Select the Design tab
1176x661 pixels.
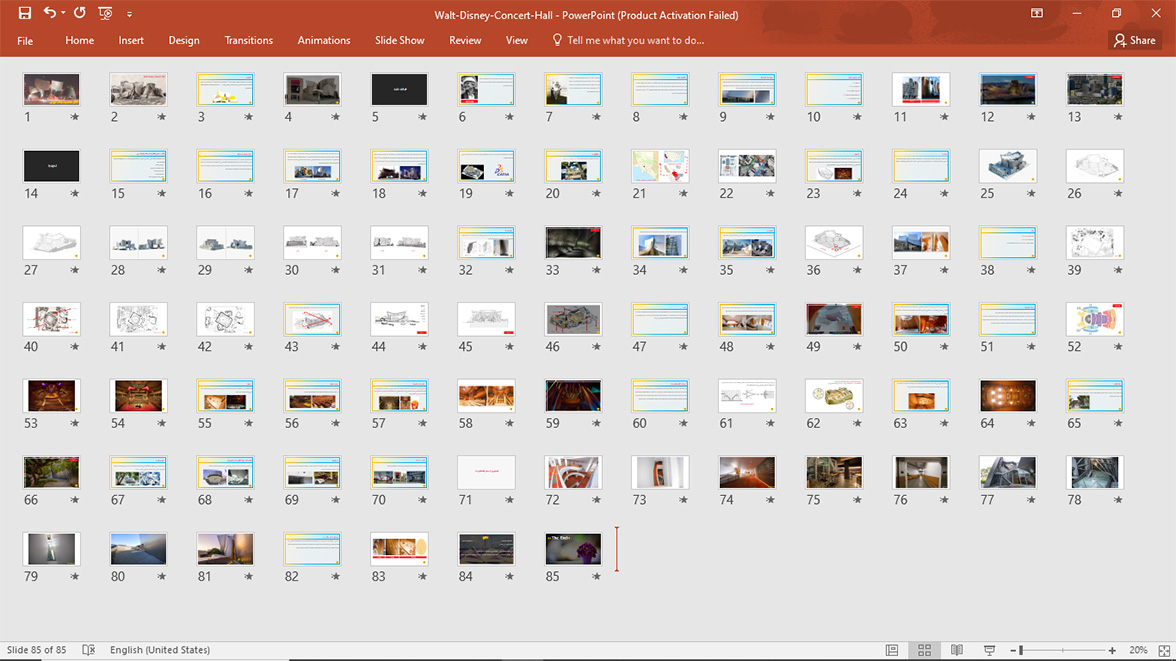(184, 41)
